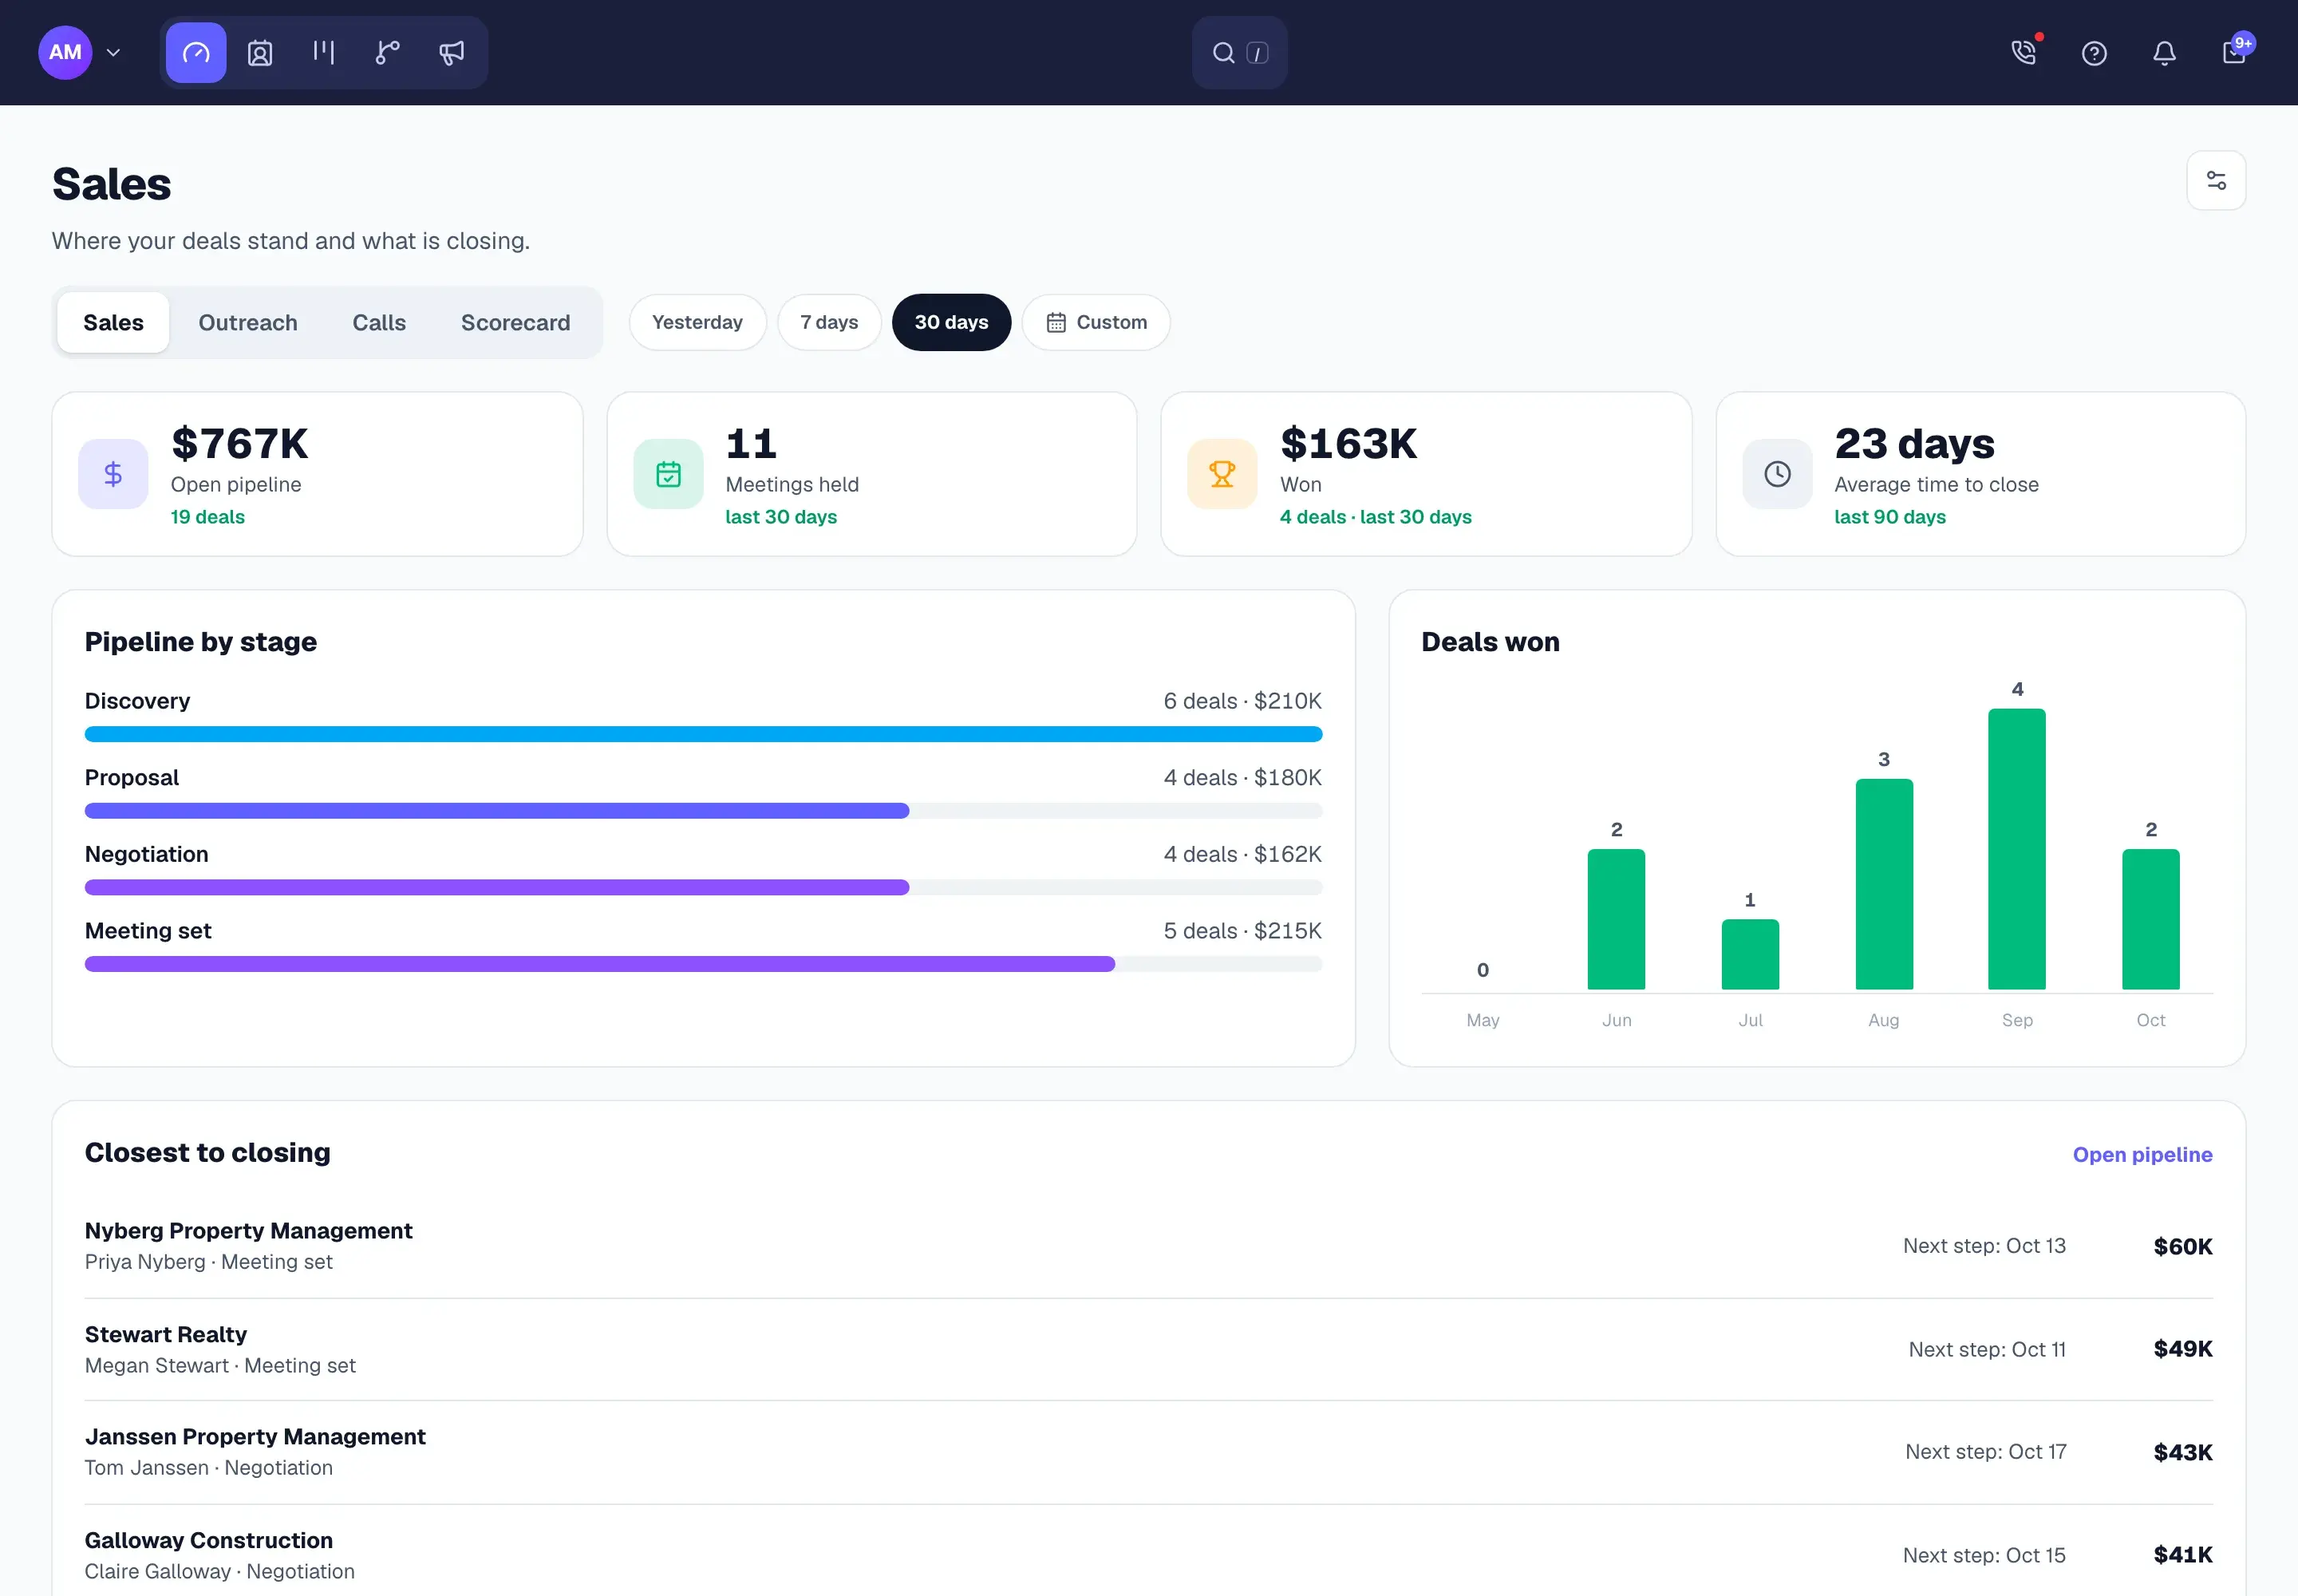Switch to the Scorecard tab
2298x1596 pixels.
516,323
